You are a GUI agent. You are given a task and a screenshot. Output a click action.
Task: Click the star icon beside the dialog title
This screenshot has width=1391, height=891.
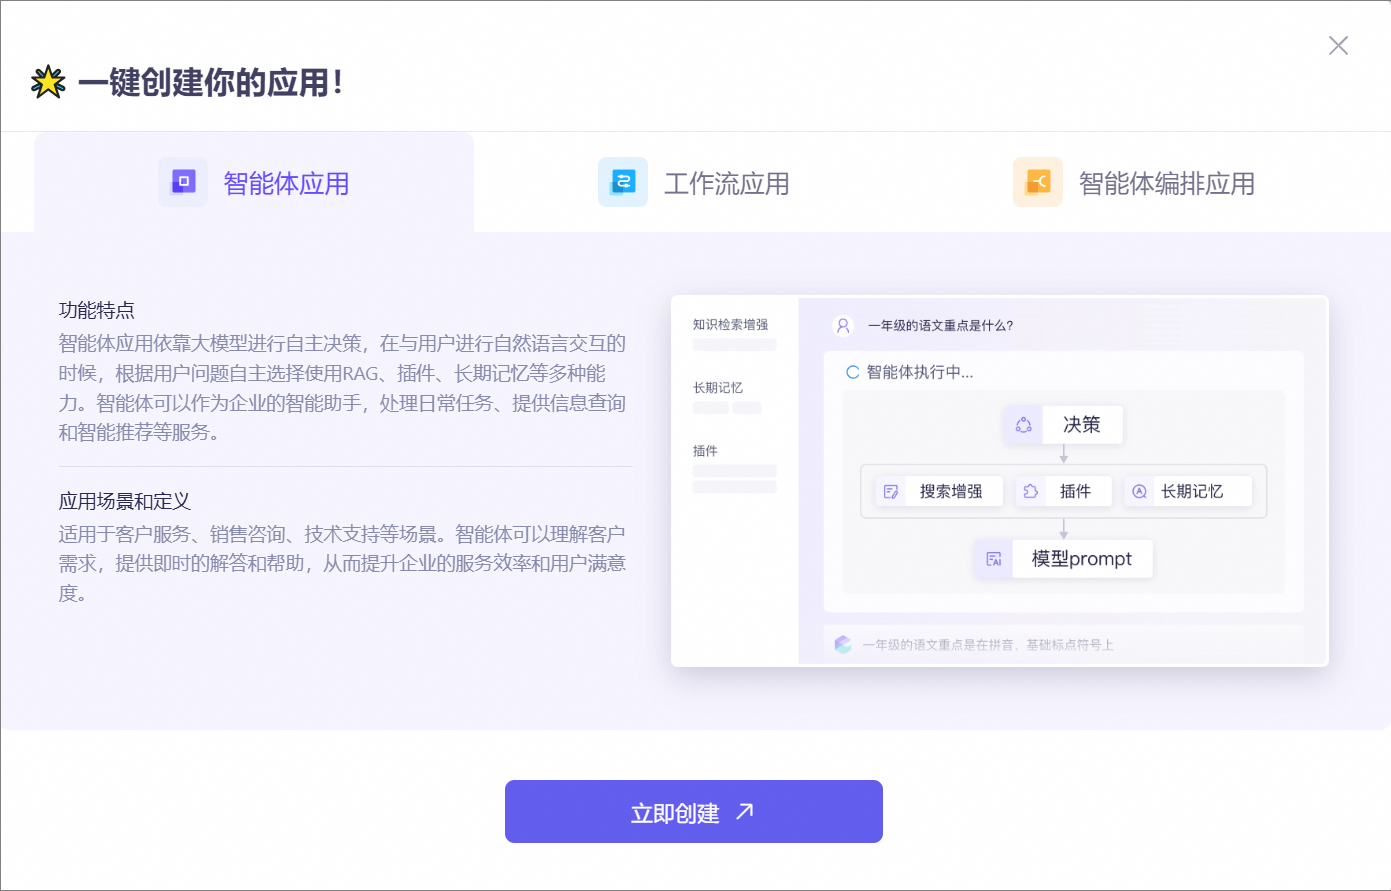click(x=48, y=82)
